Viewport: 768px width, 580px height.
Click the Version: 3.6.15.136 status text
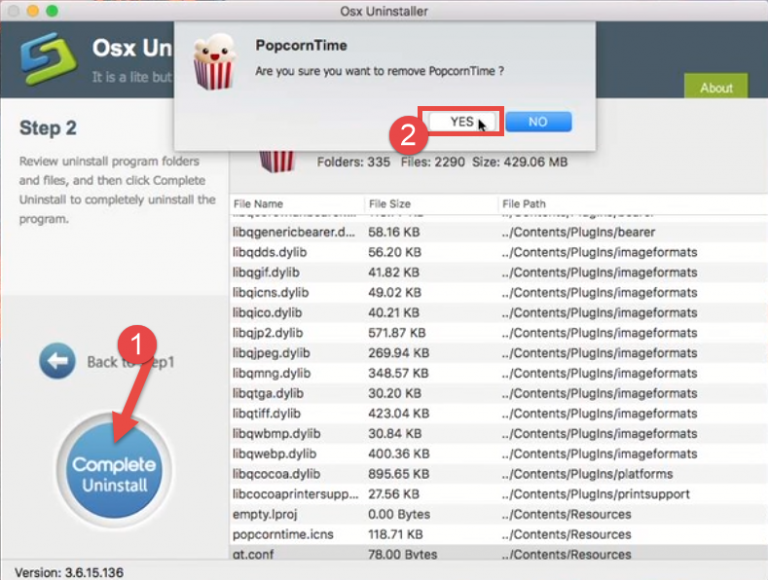point(69,572)
